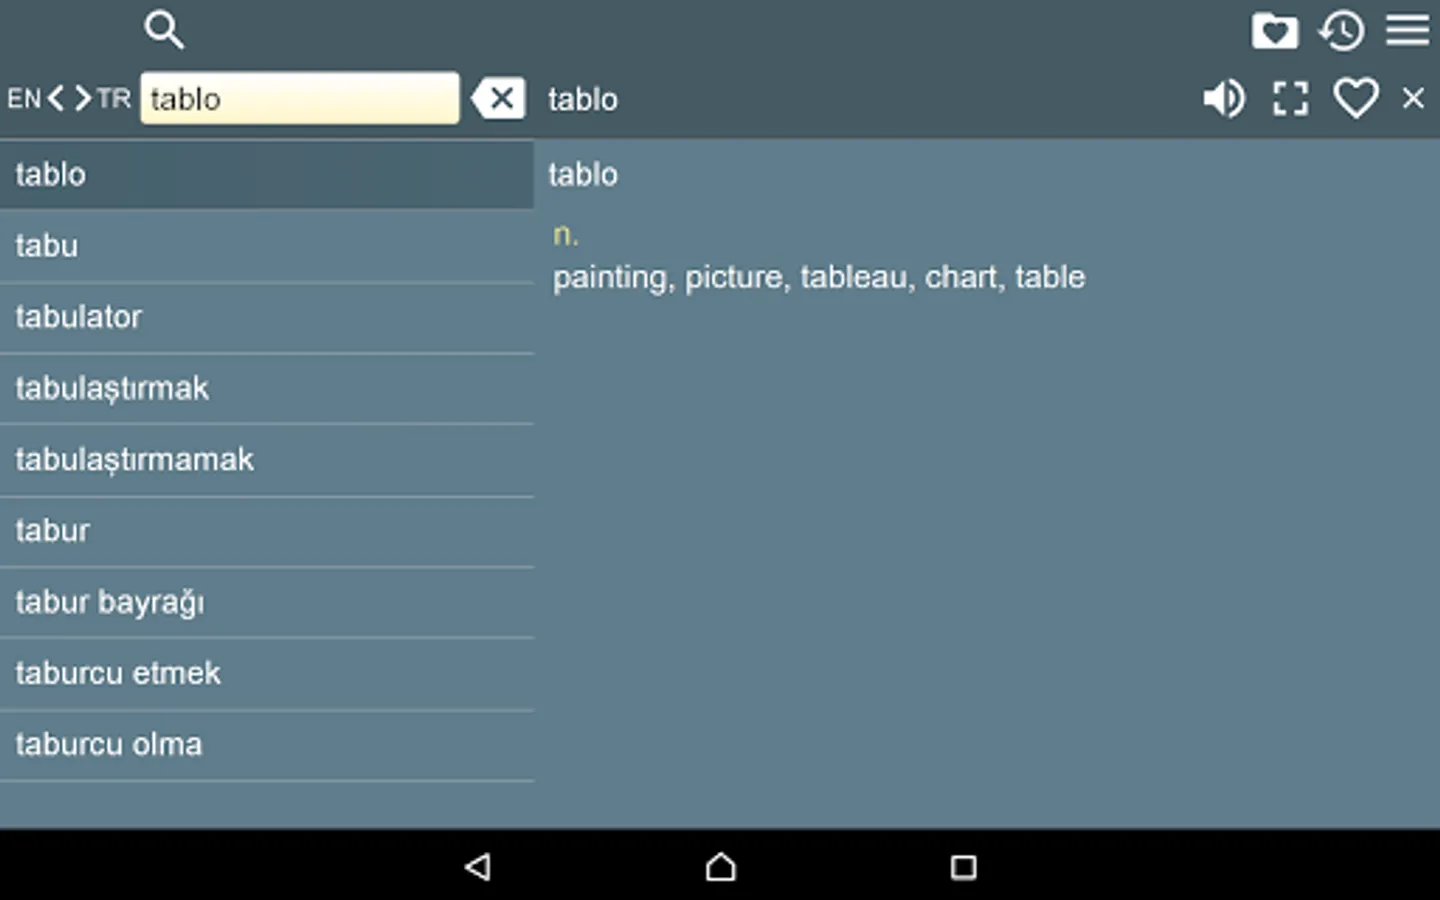This screenshot has height=900, width=1440.
Task: Play pronunciation with the speaker icon
Action: tap(1223, 98)
